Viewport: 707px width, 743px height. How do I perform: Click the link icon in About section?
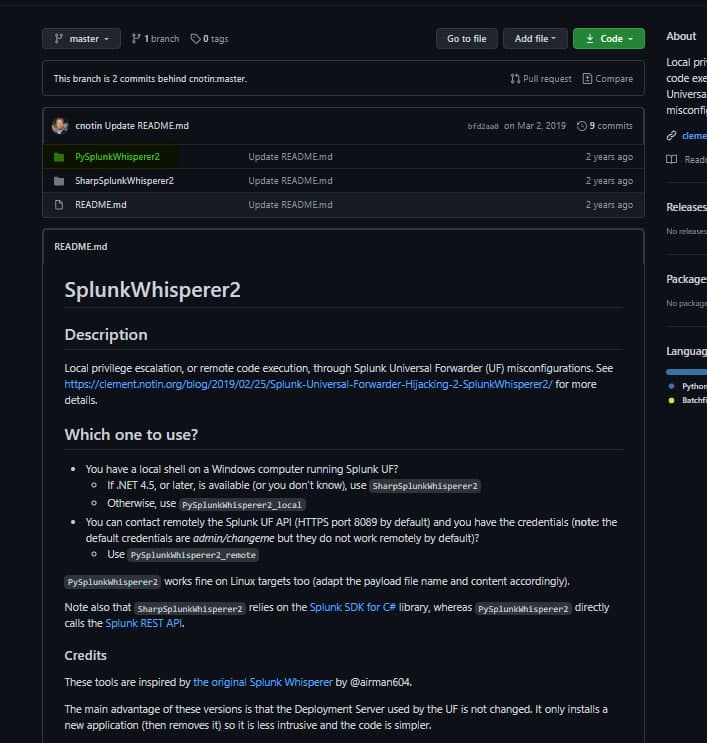pos(671,135)
